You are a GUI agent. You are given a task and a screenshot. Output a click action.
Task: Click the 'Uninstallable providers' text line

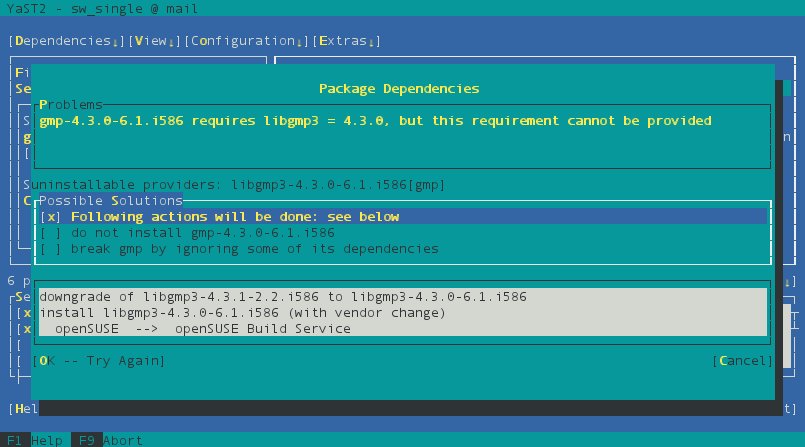click(x=234, y=184)
